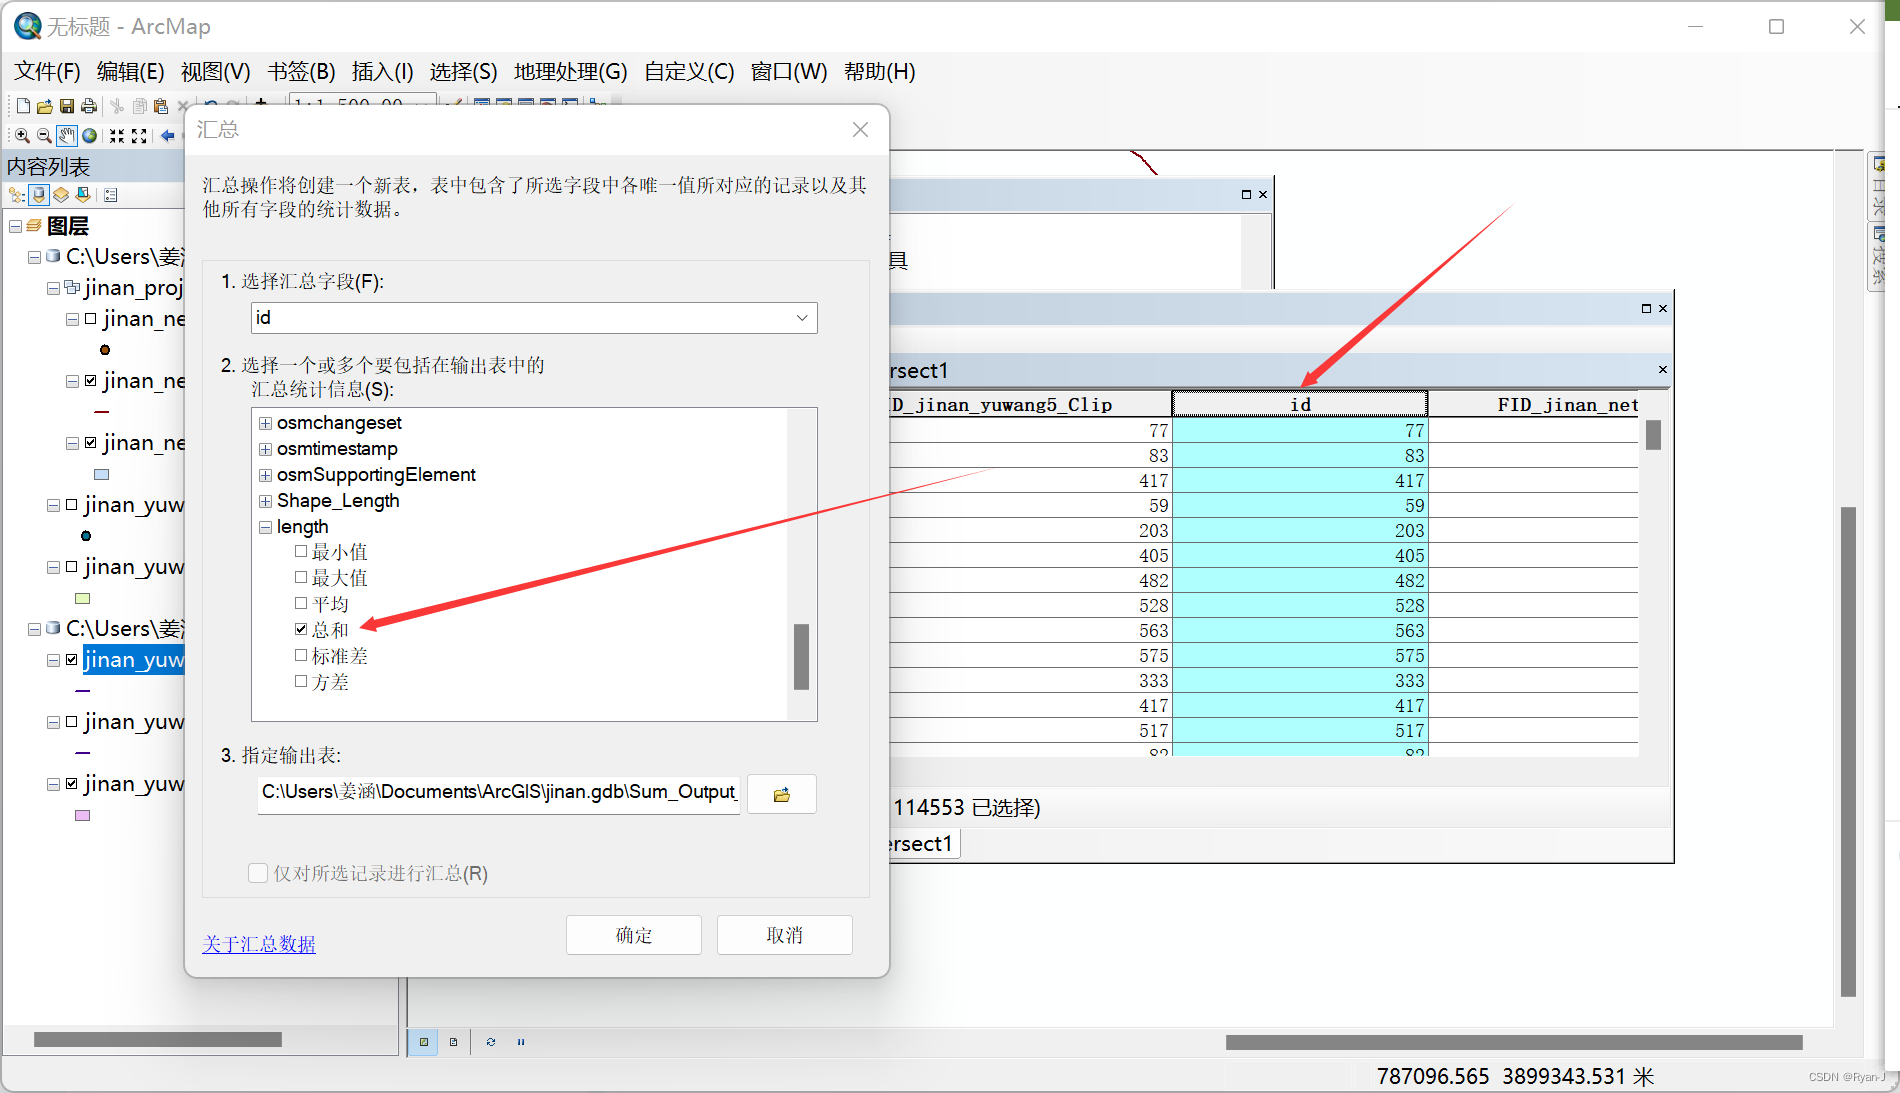Click the Refresh map icon

491,1042
